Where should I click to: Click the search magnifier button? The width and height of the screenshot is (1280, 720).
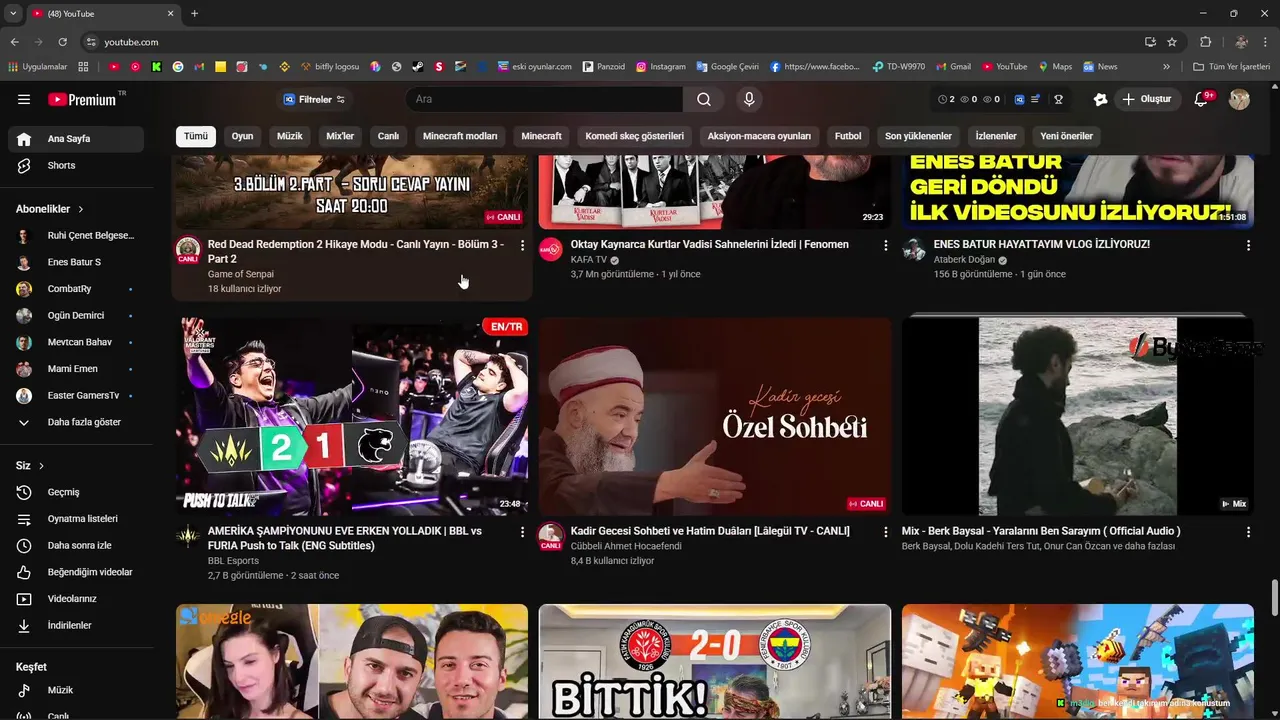(704, 99)
